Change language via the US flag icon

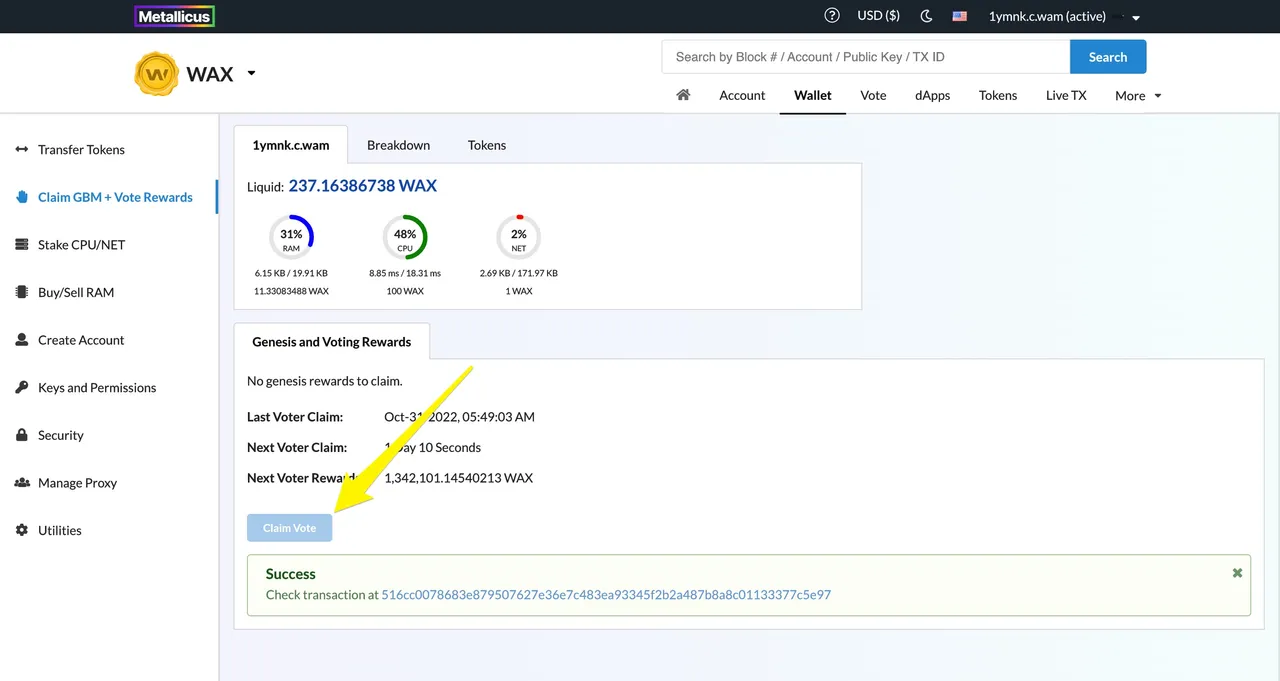[x=960, y=16]
